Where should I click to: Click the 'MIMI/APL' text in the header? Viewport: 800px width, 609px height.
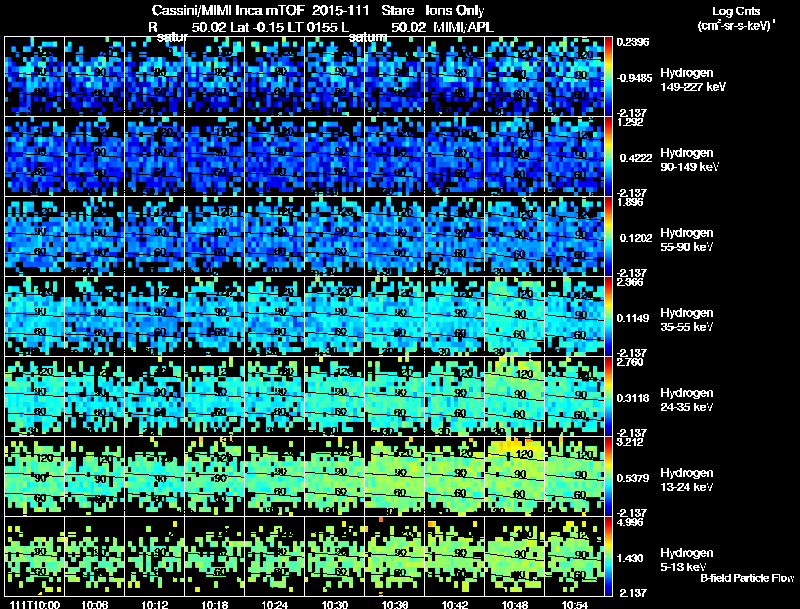pyautogui.click(x=463, y=27)
